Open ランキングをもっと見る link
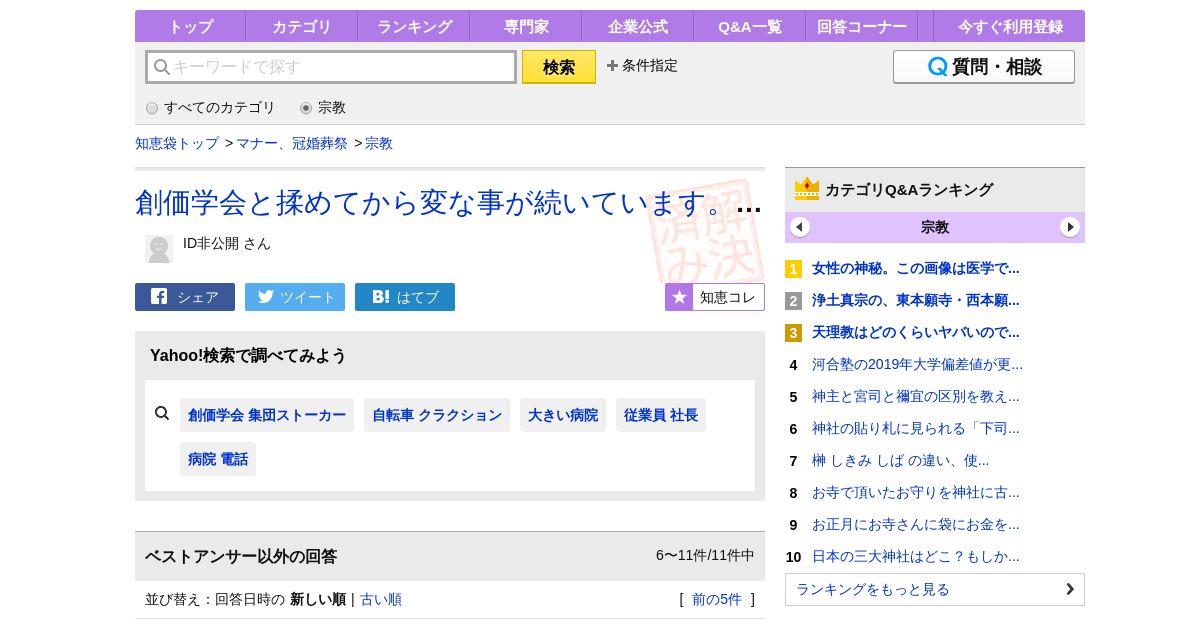1200x630 pixels. click(x=934, y=589)
